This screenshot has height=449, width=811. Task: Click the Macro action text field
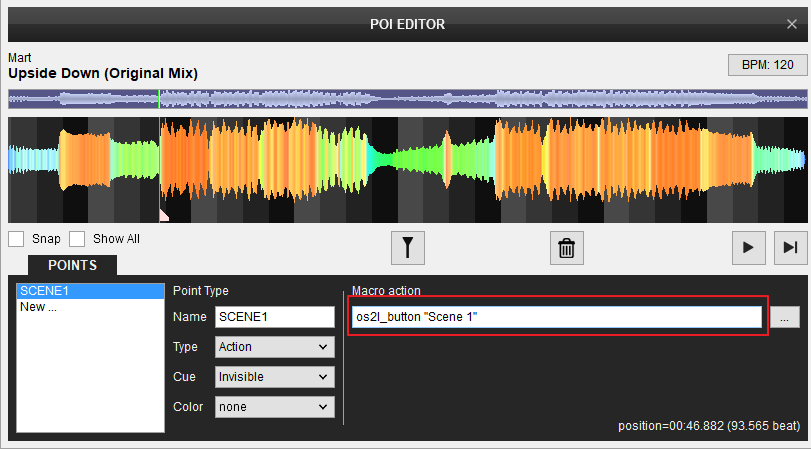tap(556, 317)
